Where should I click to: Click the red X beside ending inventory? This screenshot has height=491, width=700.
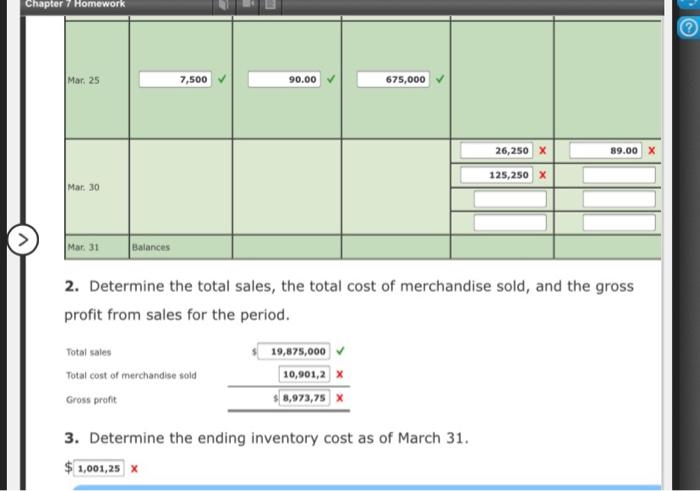coord(134,469)
